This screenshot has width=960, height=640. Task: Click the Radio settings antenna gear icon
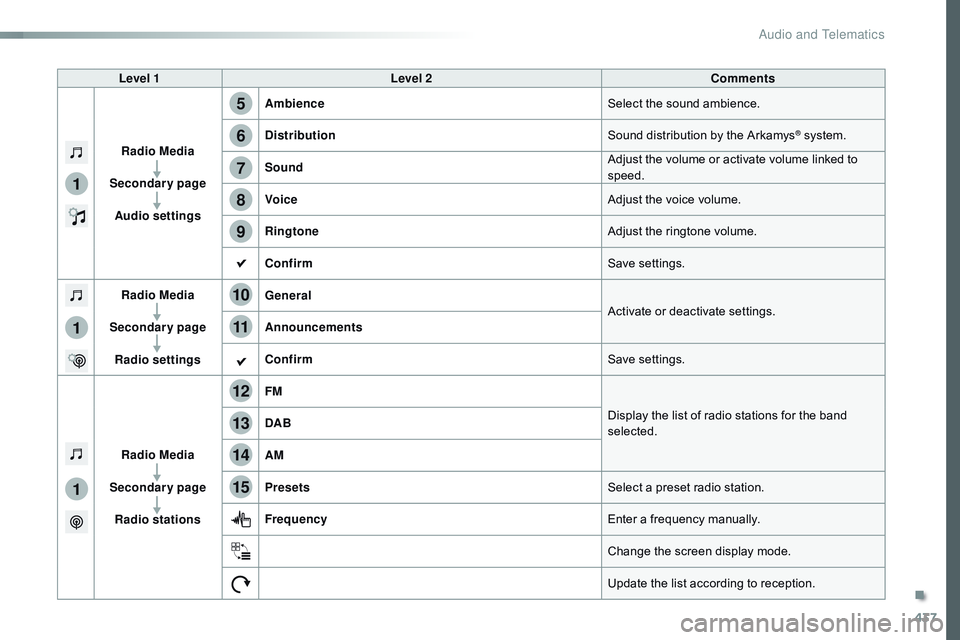(x=77, y=361)
